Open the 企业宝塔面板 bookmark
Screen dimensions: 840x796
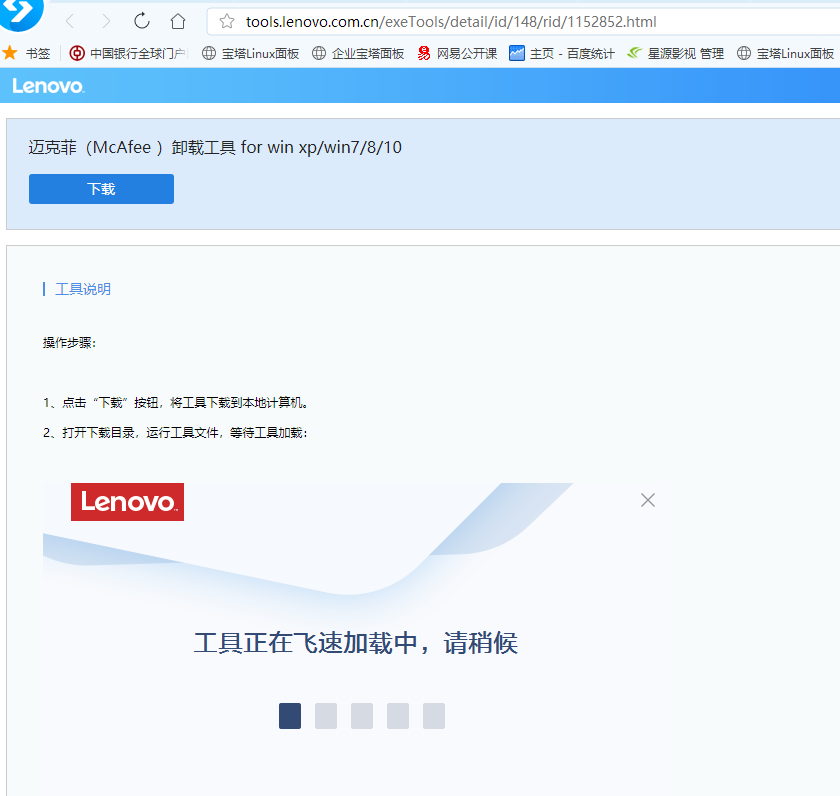click(x=358, y=54)
